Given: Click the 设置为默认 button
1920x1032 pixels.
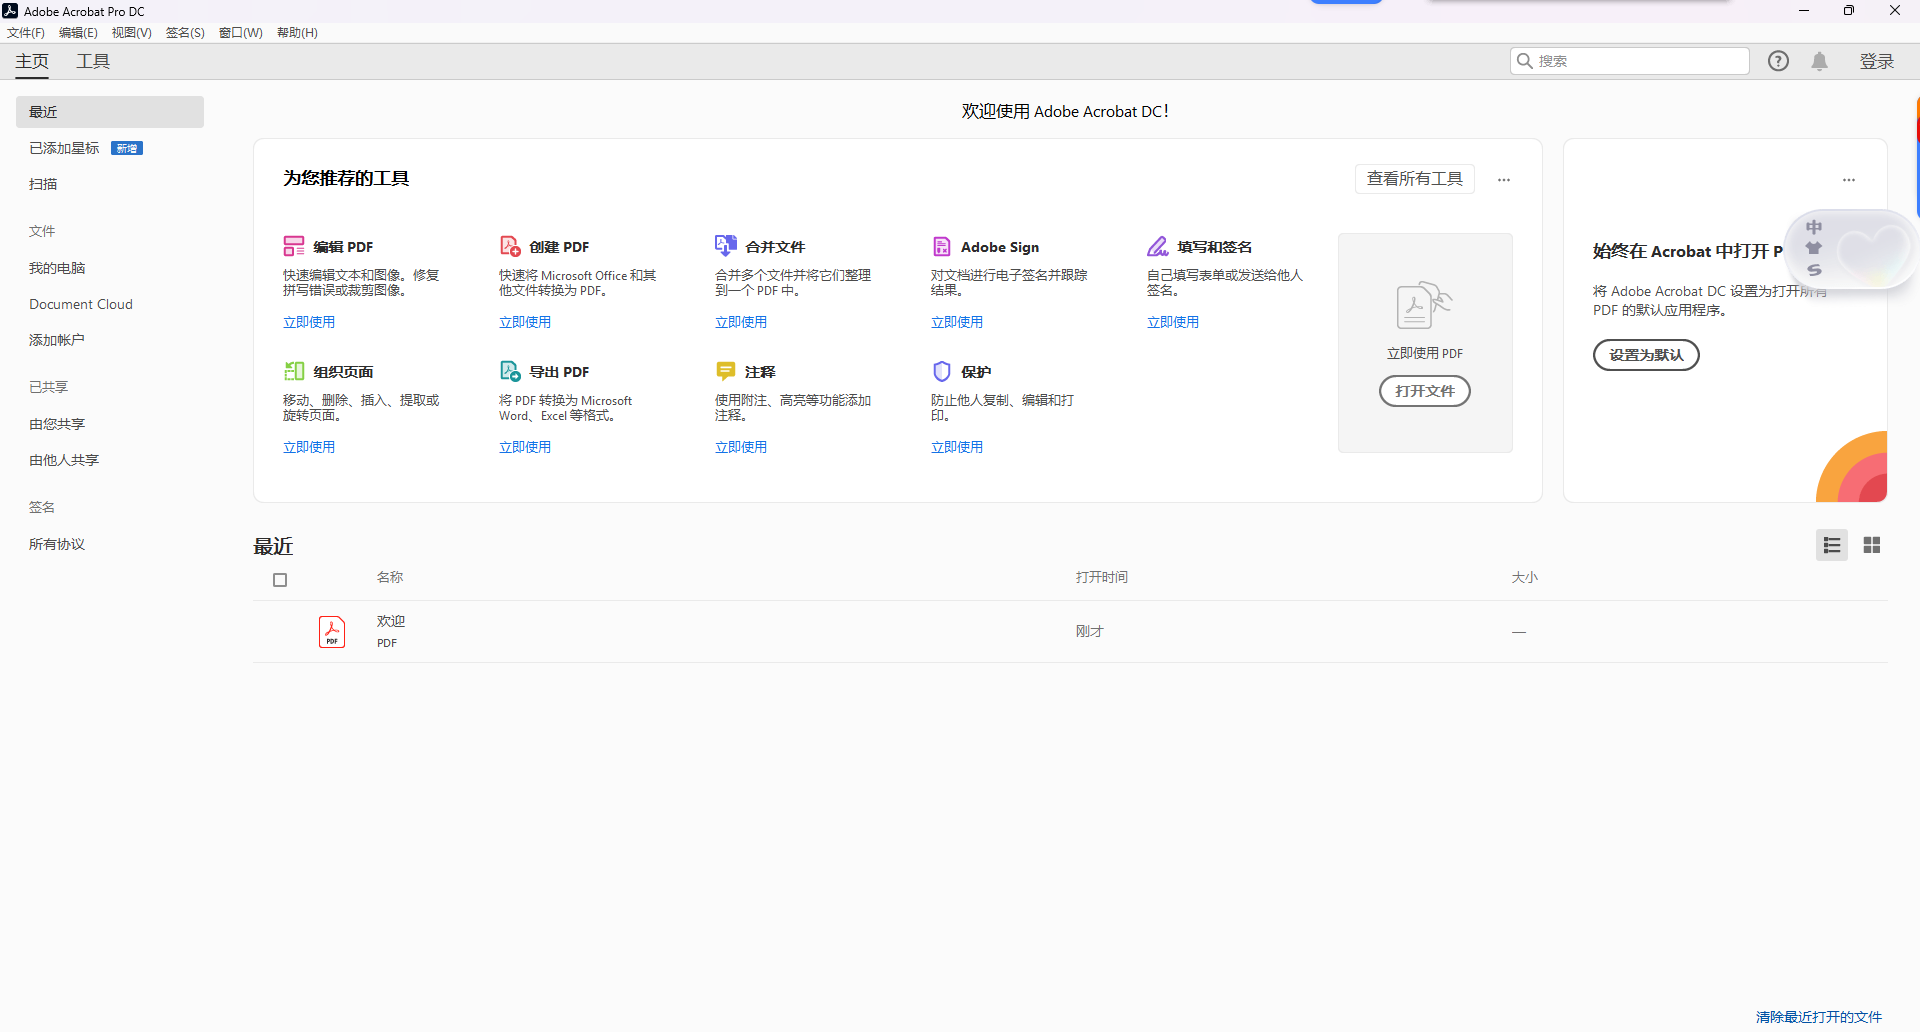Looking at the screenshot, I should pyautogui.click(x=1646, y=355).
